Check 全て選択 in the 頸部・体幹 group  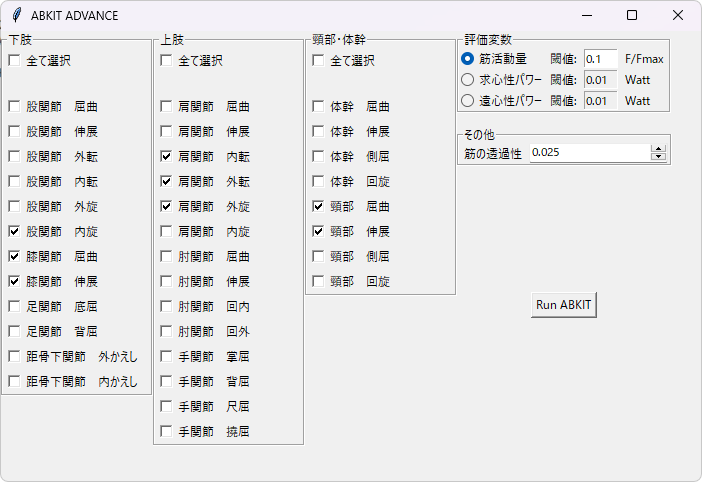[x=318, y=60]
